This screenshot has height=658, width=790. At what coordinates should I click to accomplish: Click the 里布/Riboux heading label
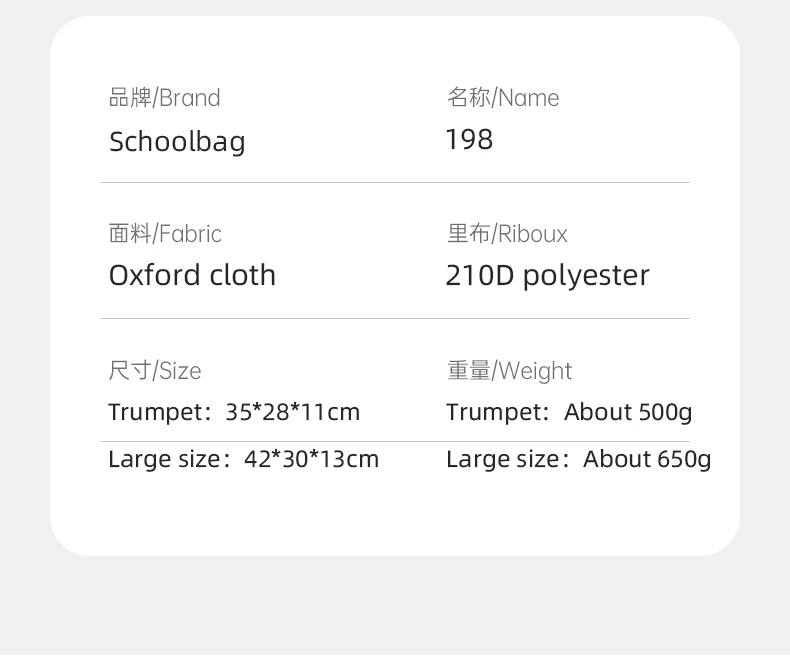[507, 234]
